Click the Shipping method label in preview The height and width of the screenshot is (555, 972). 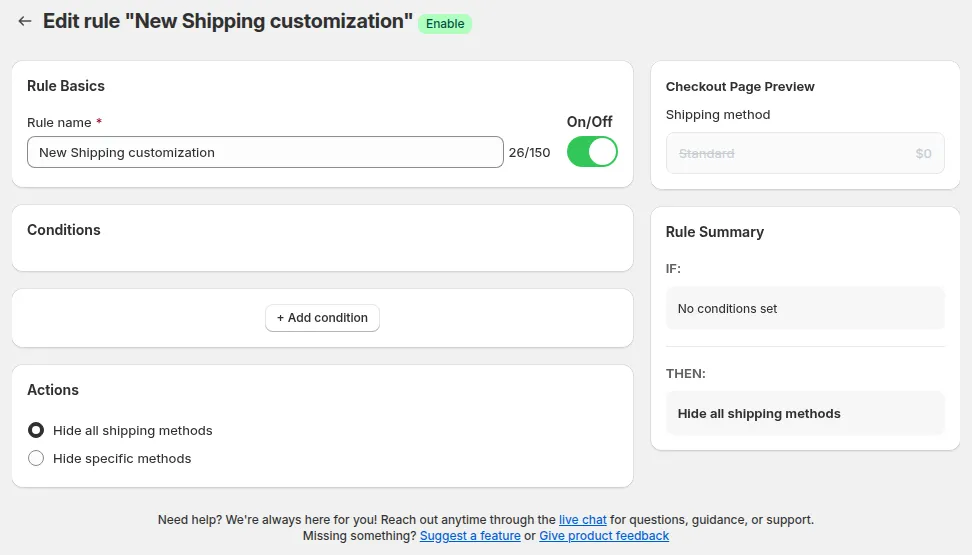tap(718, 115)
